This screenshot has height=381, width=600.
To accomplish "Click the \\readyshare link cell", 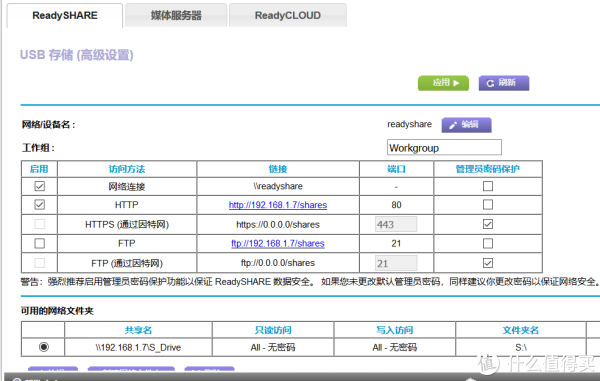I will (278, 186).
